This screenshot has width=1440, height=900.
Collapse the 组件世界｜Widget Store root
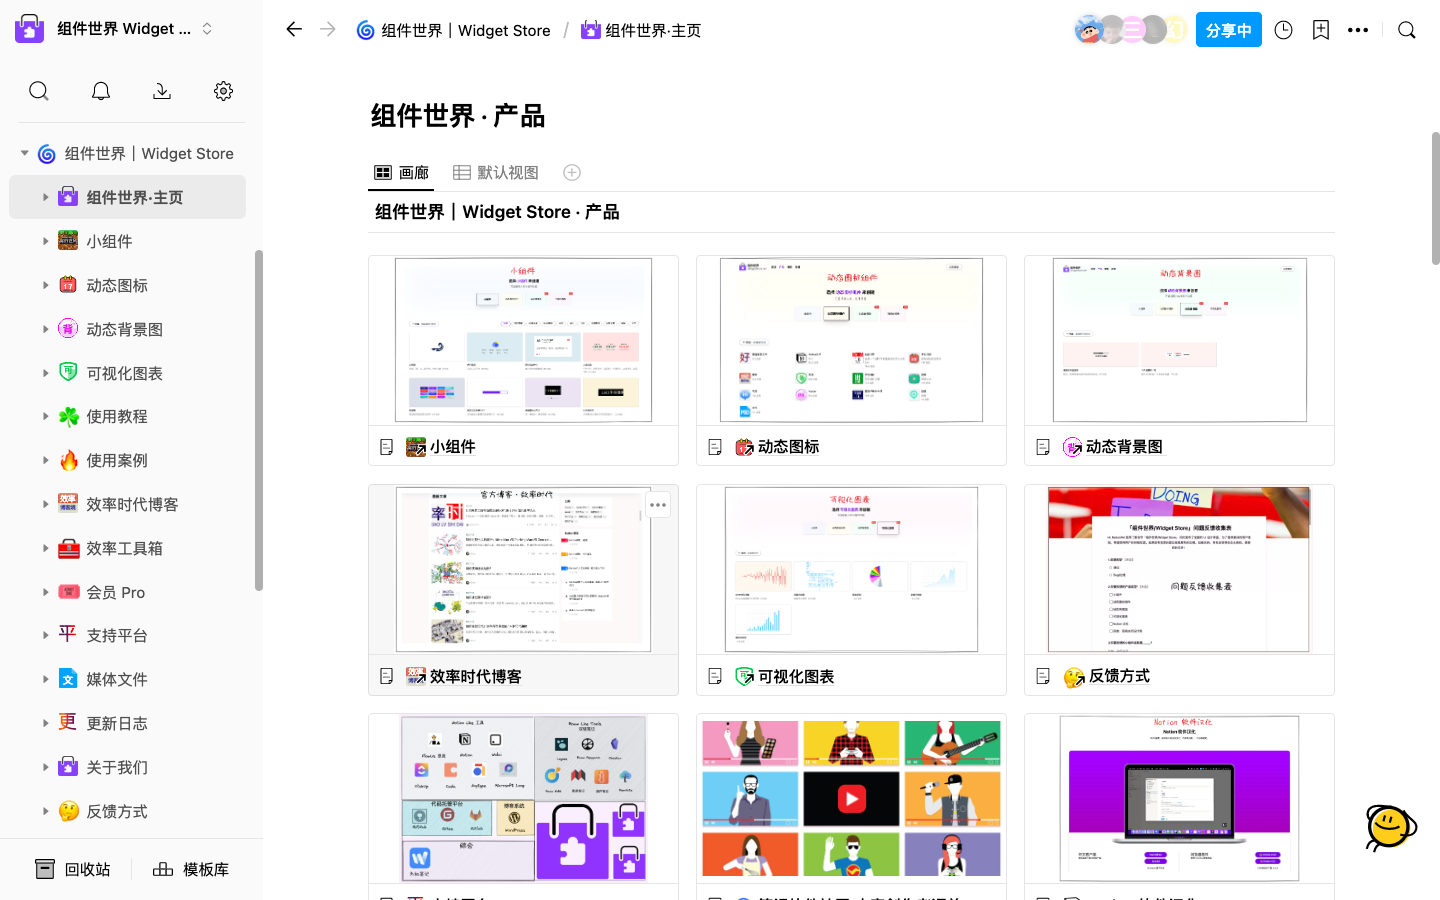click(24, 153)
